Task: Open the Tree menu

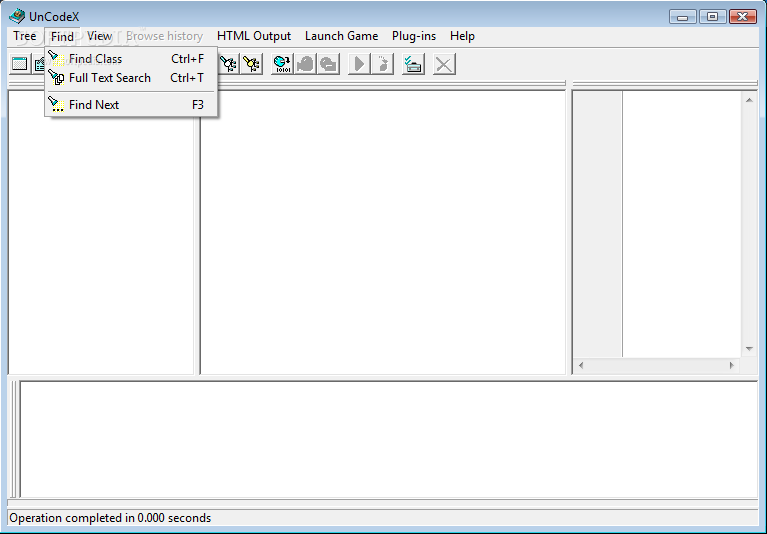Action: click(x=24, y=36)
